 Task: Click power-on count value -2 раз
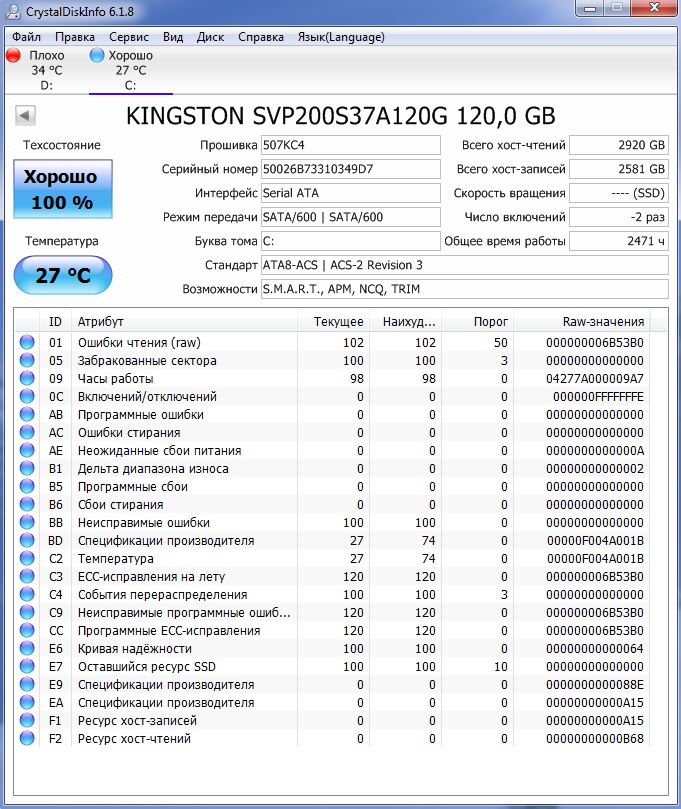(x=619, y=217)
